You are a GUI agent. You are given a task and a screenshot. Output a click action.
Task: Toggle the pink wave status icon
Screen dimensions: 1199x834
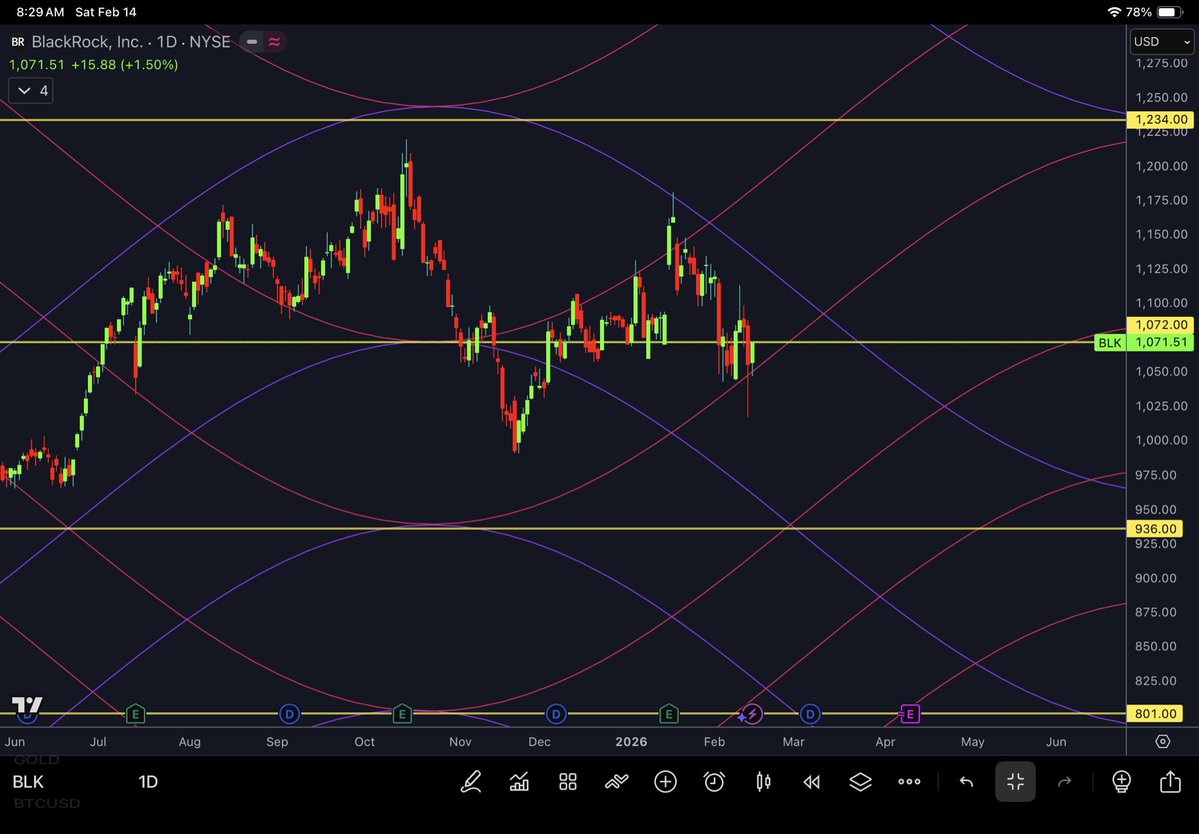(275, 42)
